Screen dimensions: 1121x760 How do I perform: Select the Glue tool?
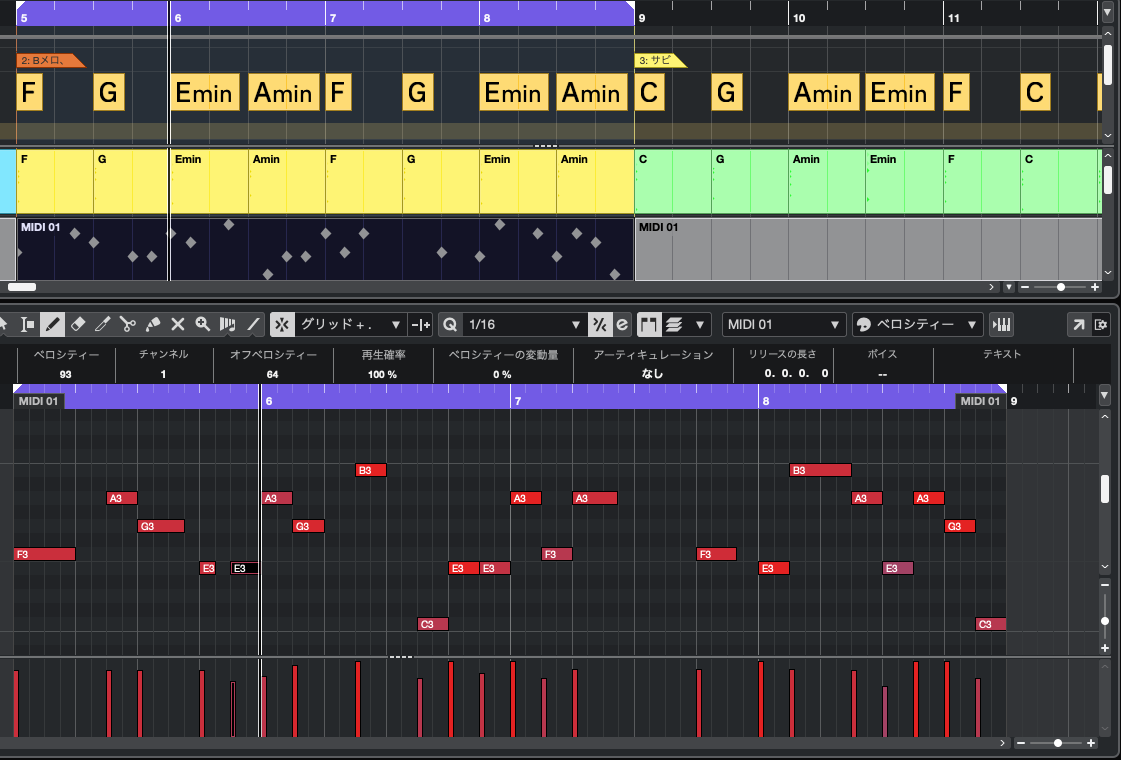tap(153, 324)
